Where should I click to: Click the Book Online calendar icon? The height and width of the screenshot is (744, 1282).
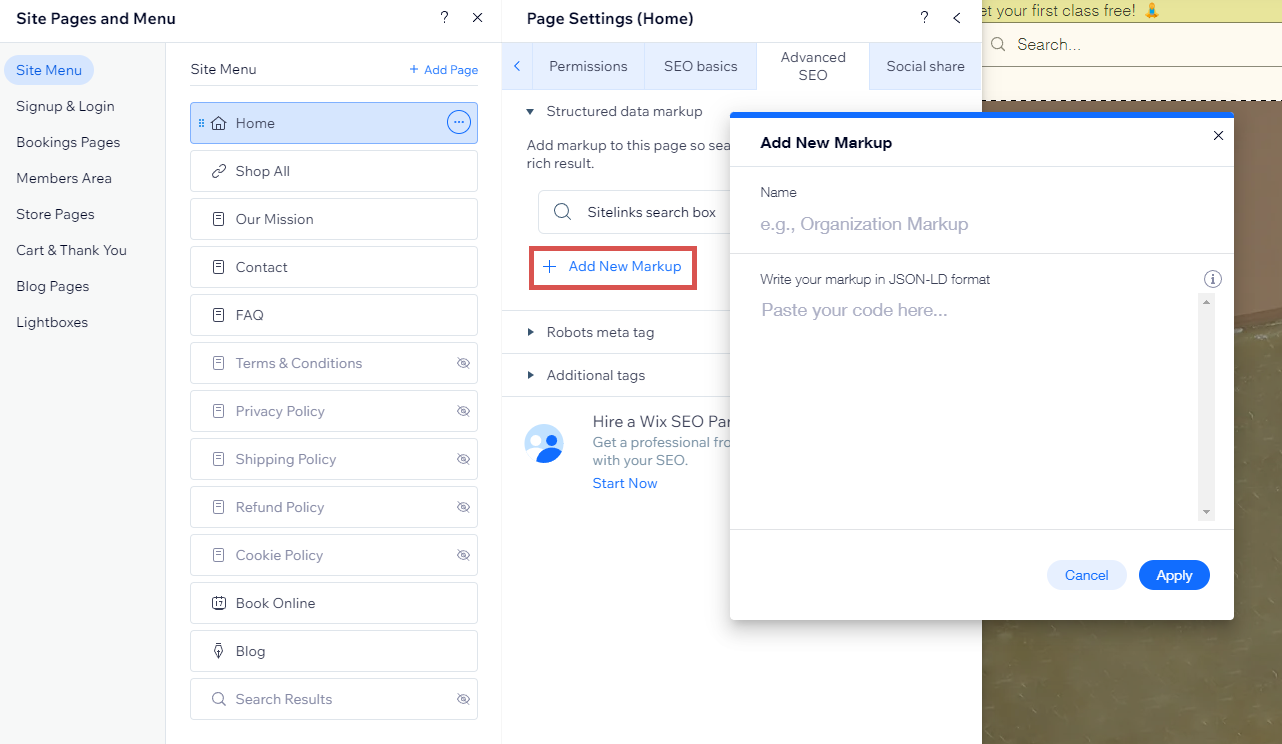[218, 602]
